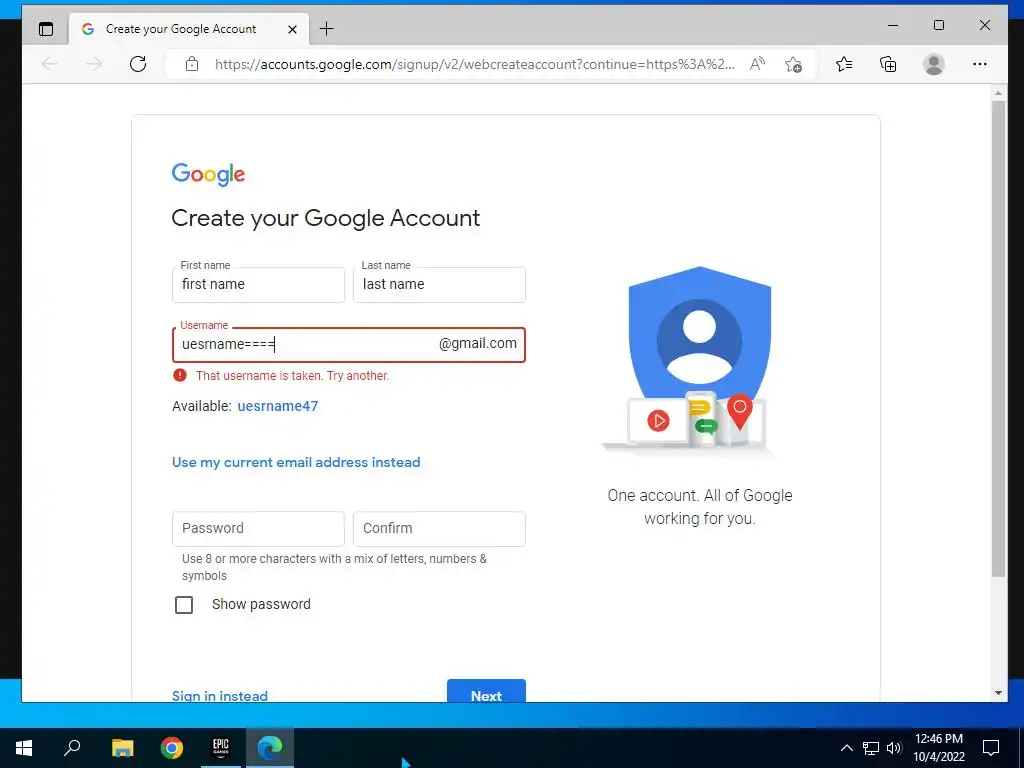The width and height of the screenshot is (1024, 768).
Task: Open File Explorer from taskbar
Action: pyautogui.click(x=122, y=748)
